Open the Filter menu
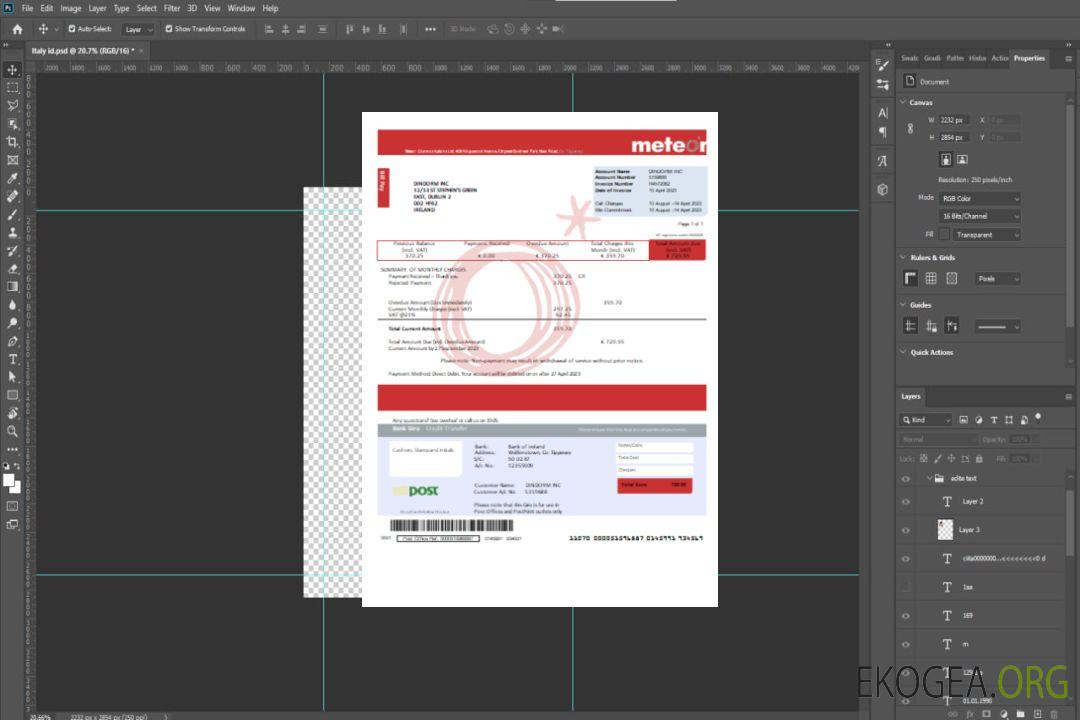The image size is (1080, 720). click(x=172, y=8)
